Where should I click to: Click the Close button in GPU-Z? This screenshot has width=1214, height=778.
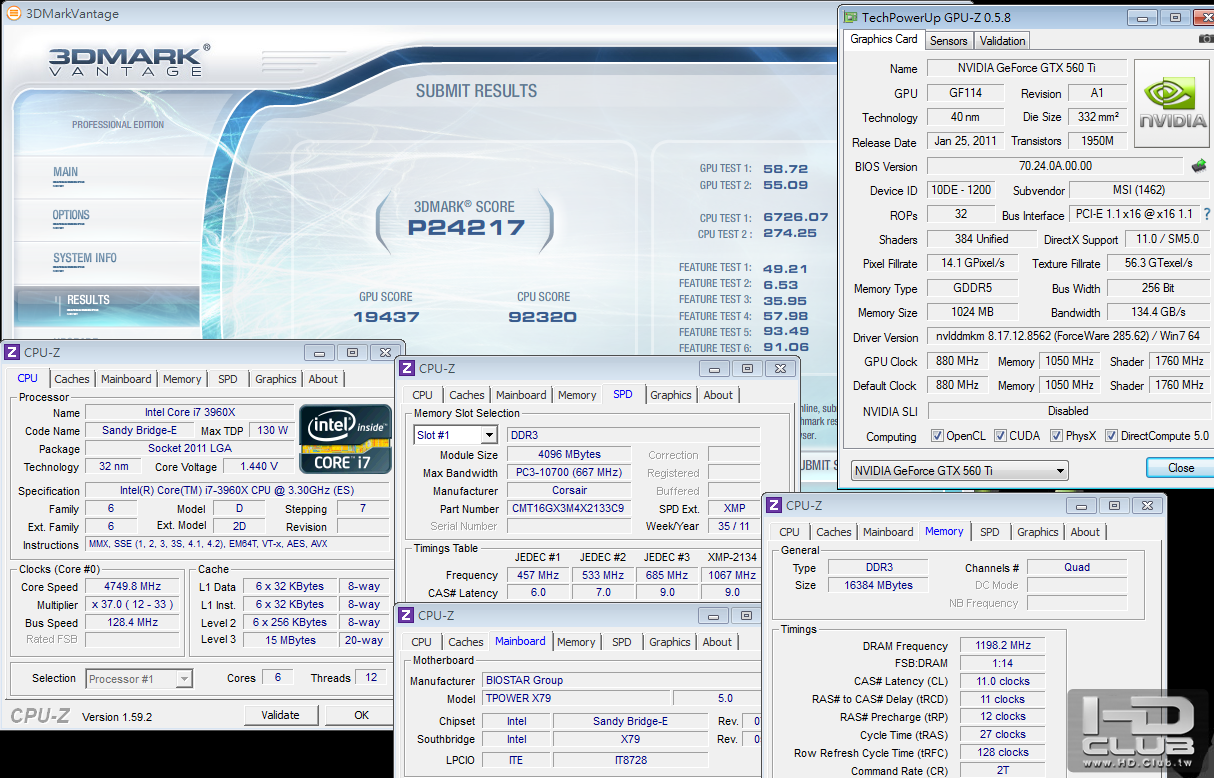[x=1180, y=468]
